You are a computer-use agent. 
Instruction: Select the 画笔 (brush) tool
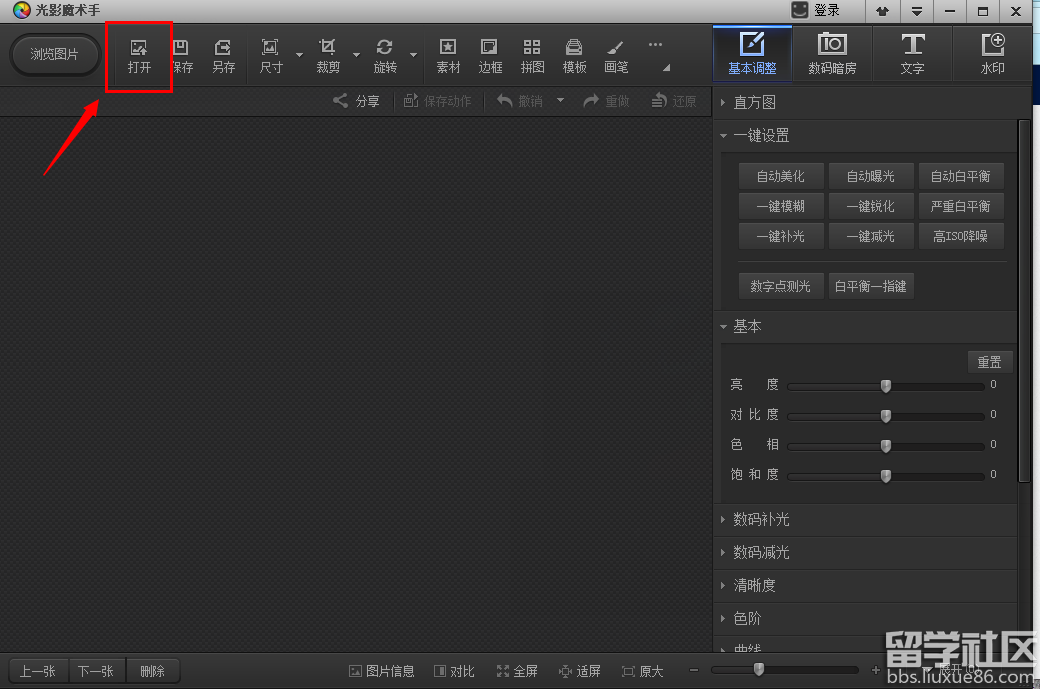click(616, 57)
